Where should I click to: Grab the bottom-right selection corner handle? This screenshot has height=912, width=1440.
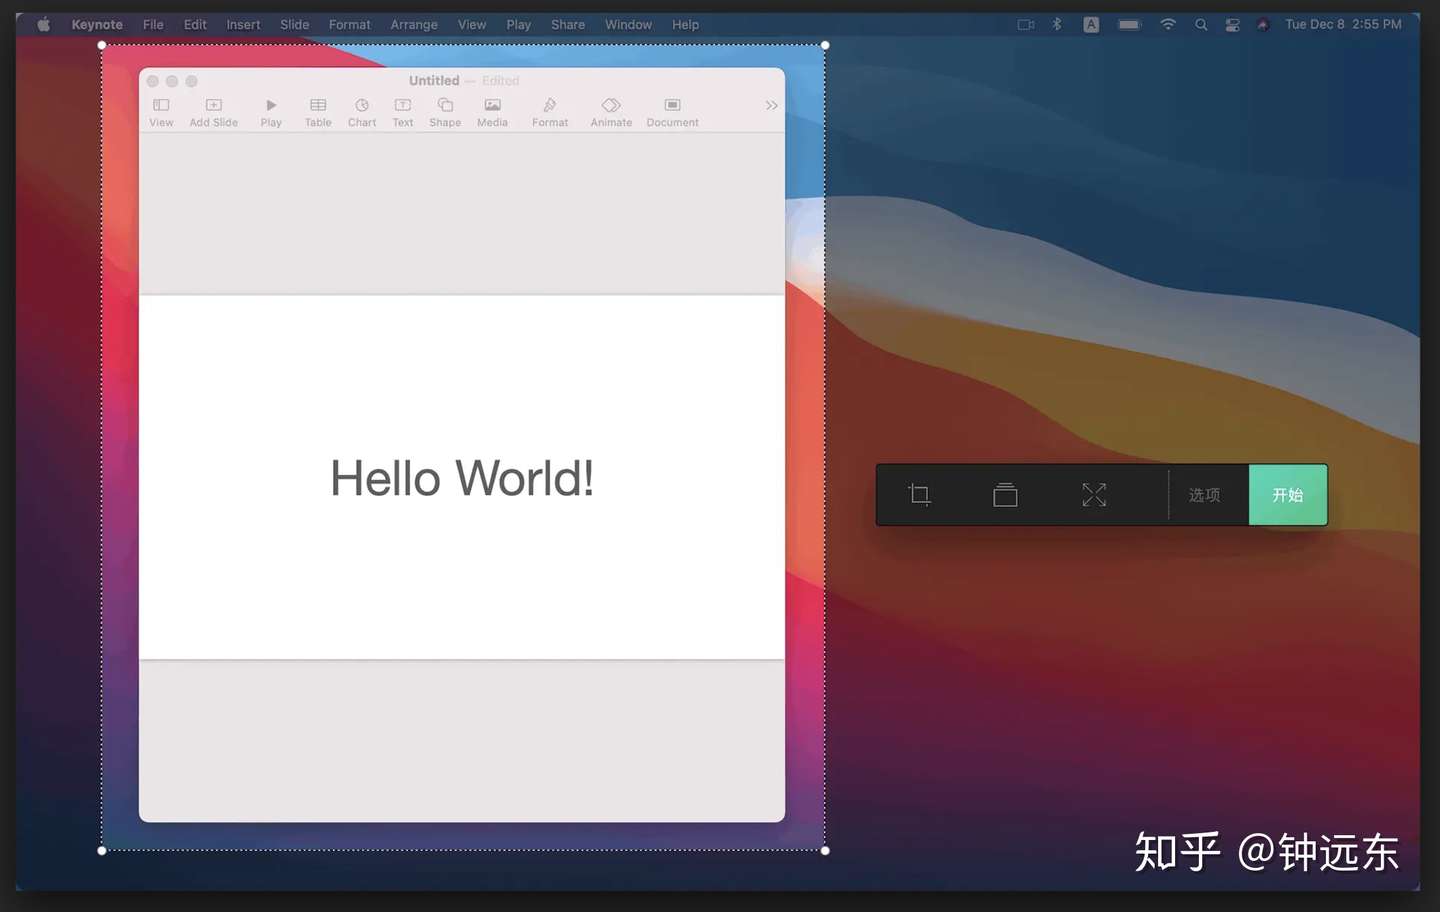coord(825,851)
